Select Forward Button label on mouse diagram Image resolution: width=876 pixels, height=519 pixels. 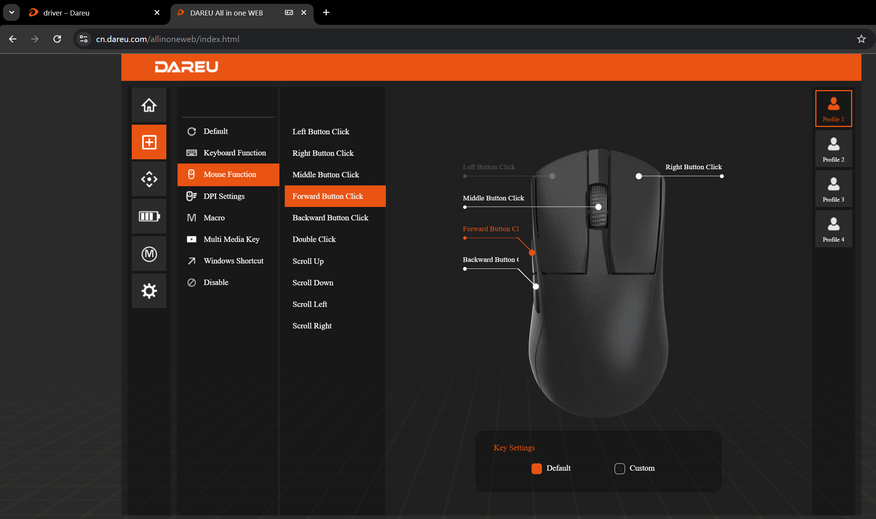(x=491, y=228)
